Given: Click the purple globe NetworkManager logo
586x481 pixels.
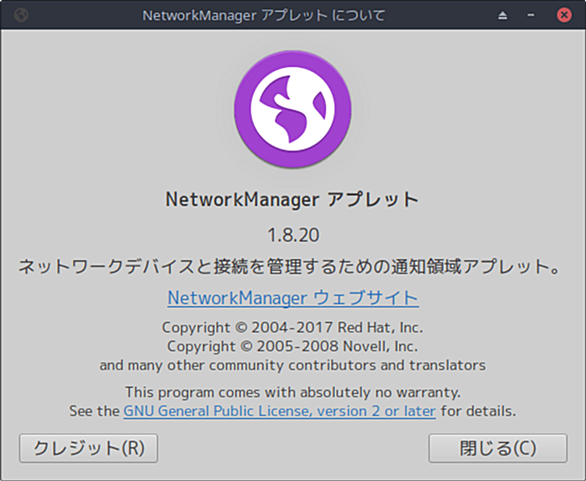Looking at the screenshot, I should click(x=293, y=109).
